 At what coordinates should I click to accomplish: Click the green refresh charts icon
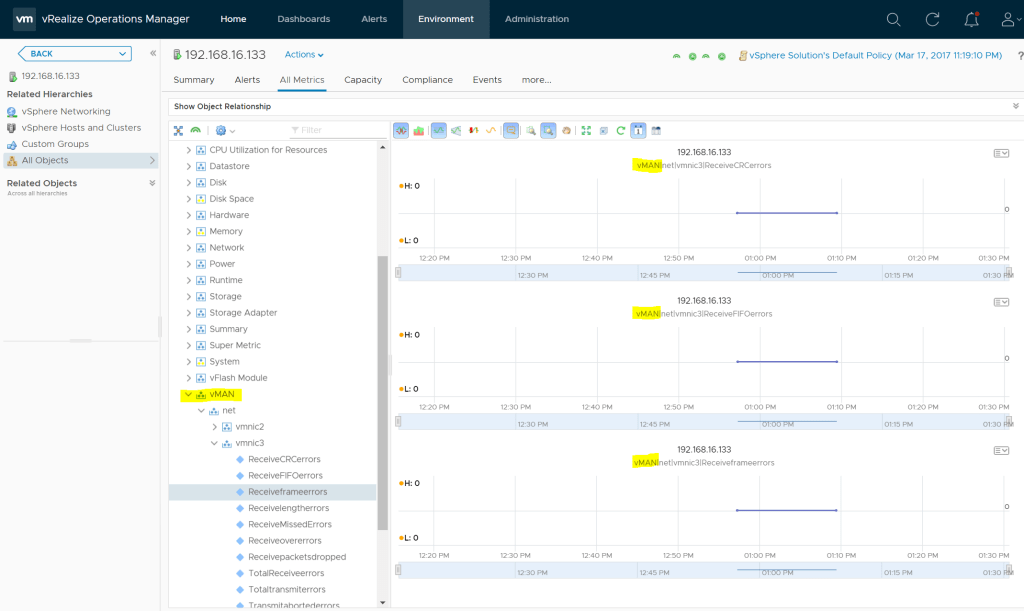pyautogui.click(x=620, y=131)
